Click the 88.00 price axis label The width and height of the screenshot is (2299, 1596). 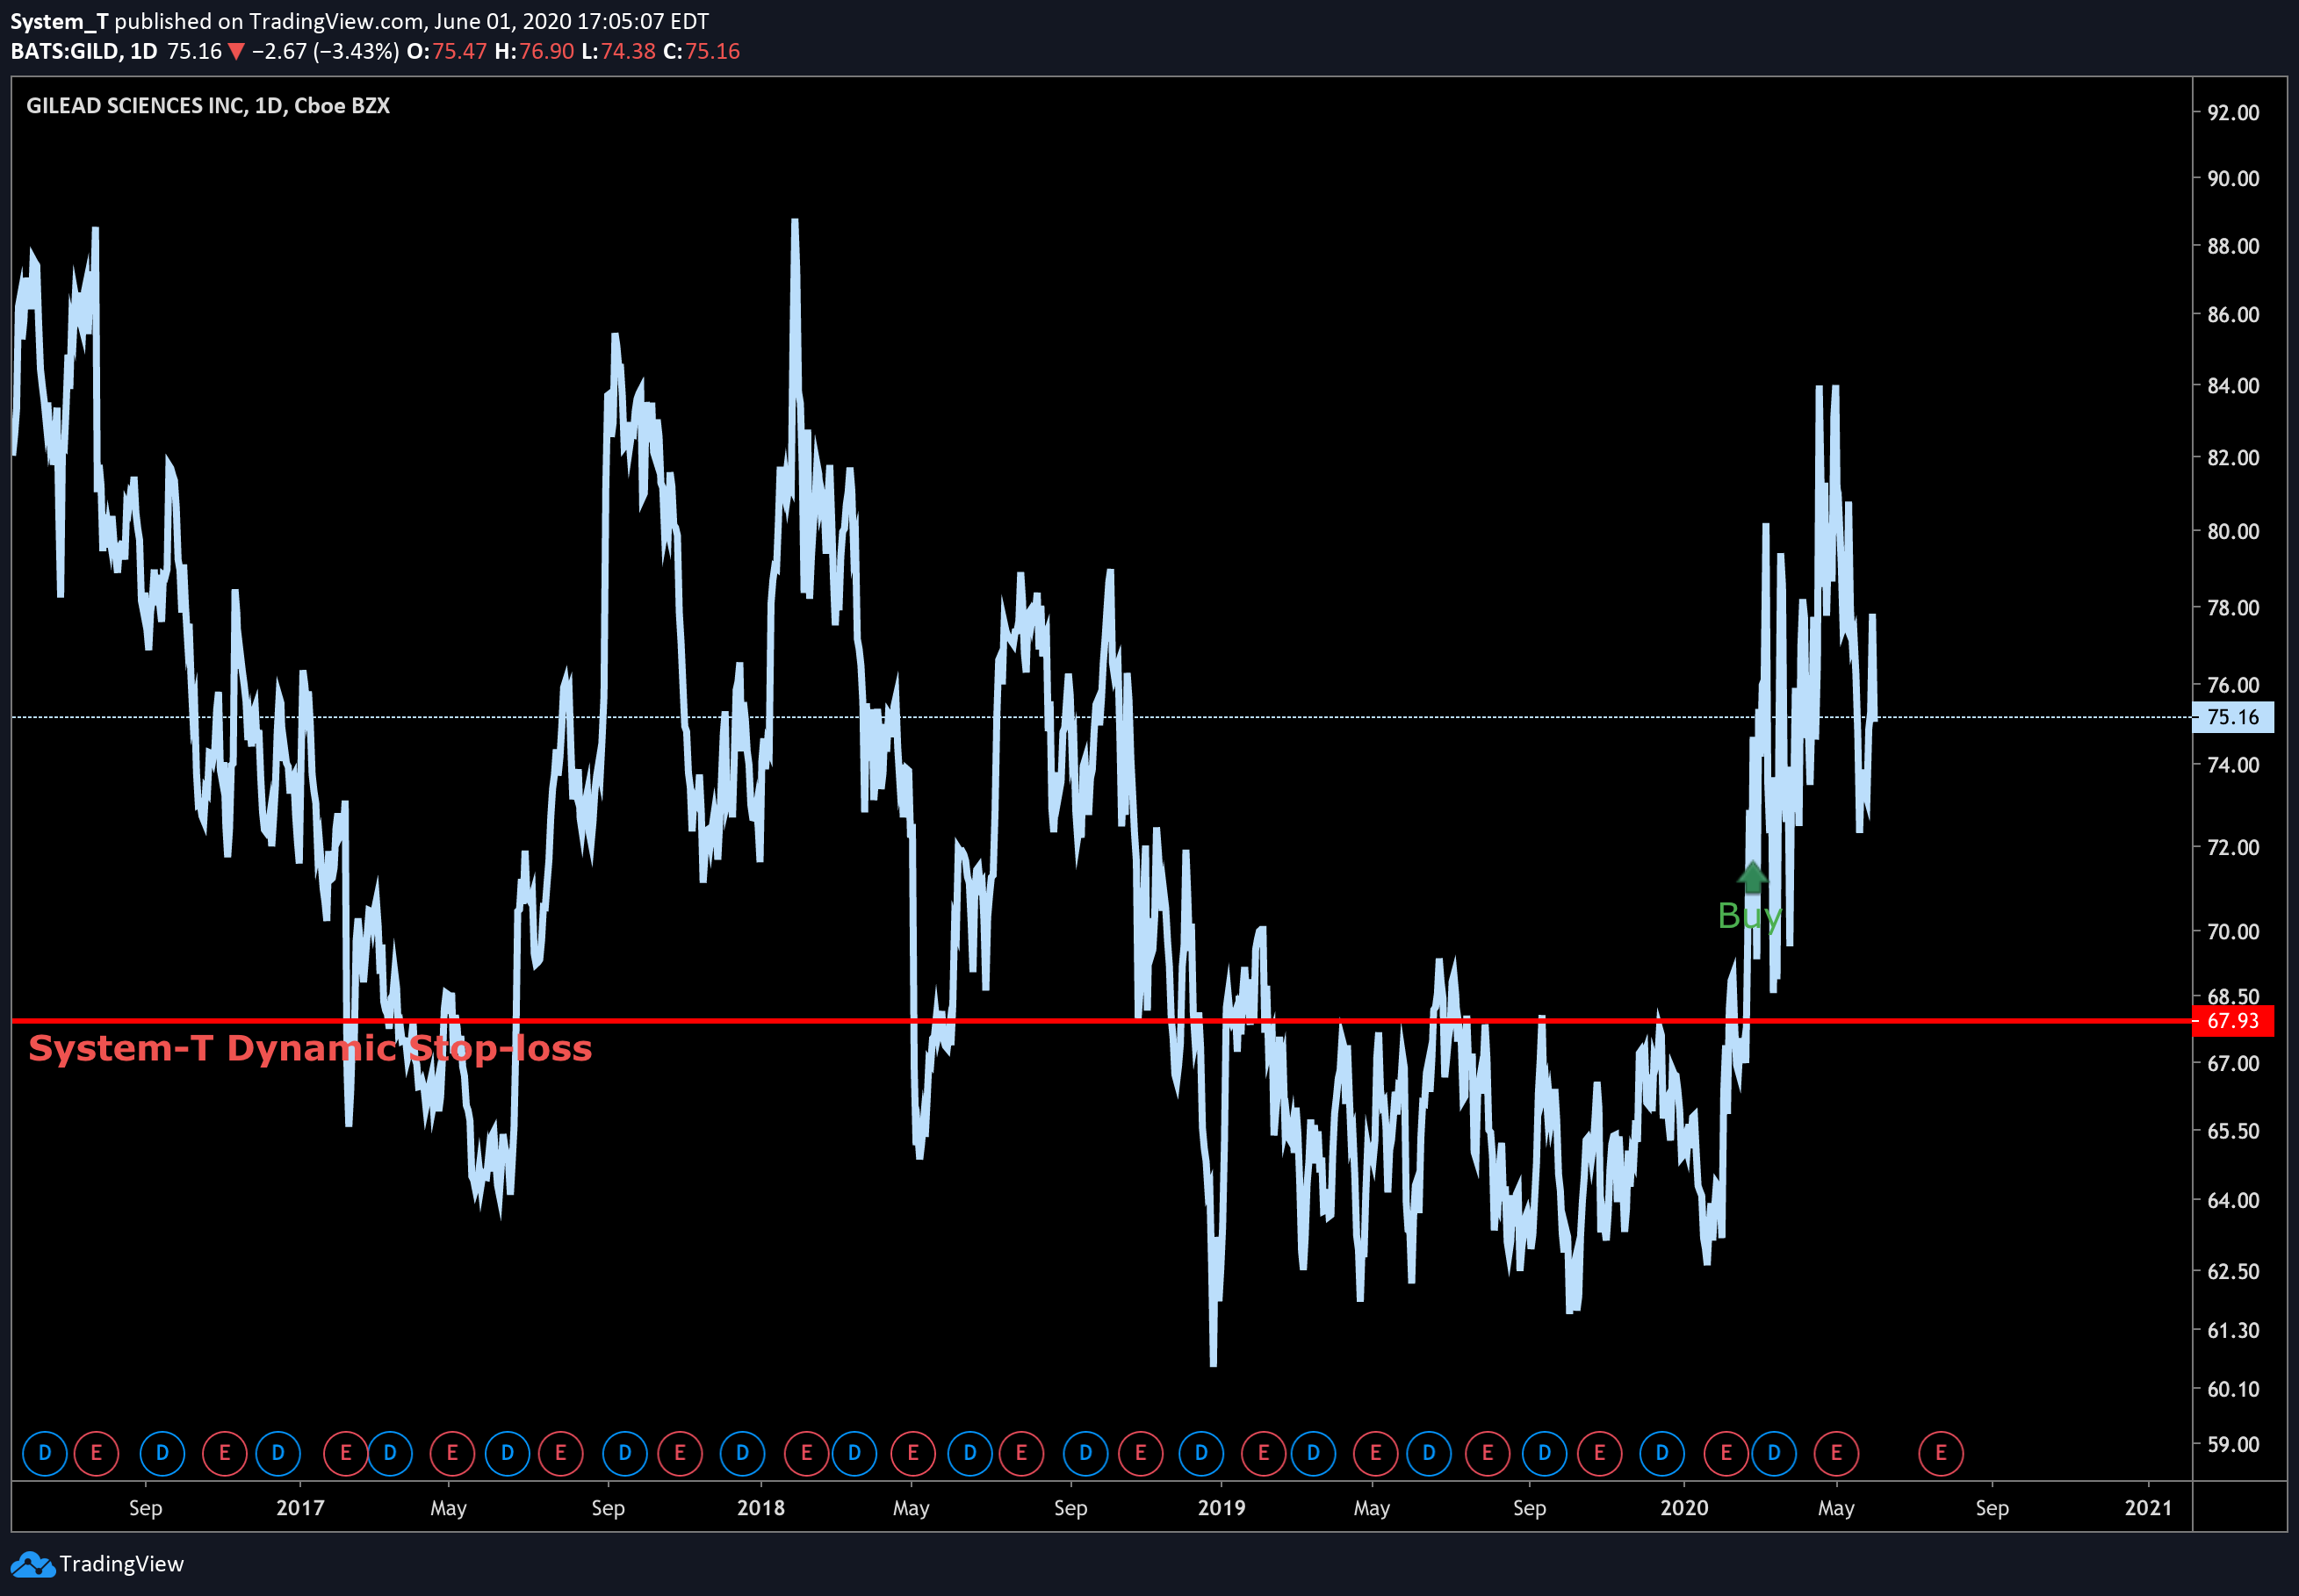click(2233, 246)
